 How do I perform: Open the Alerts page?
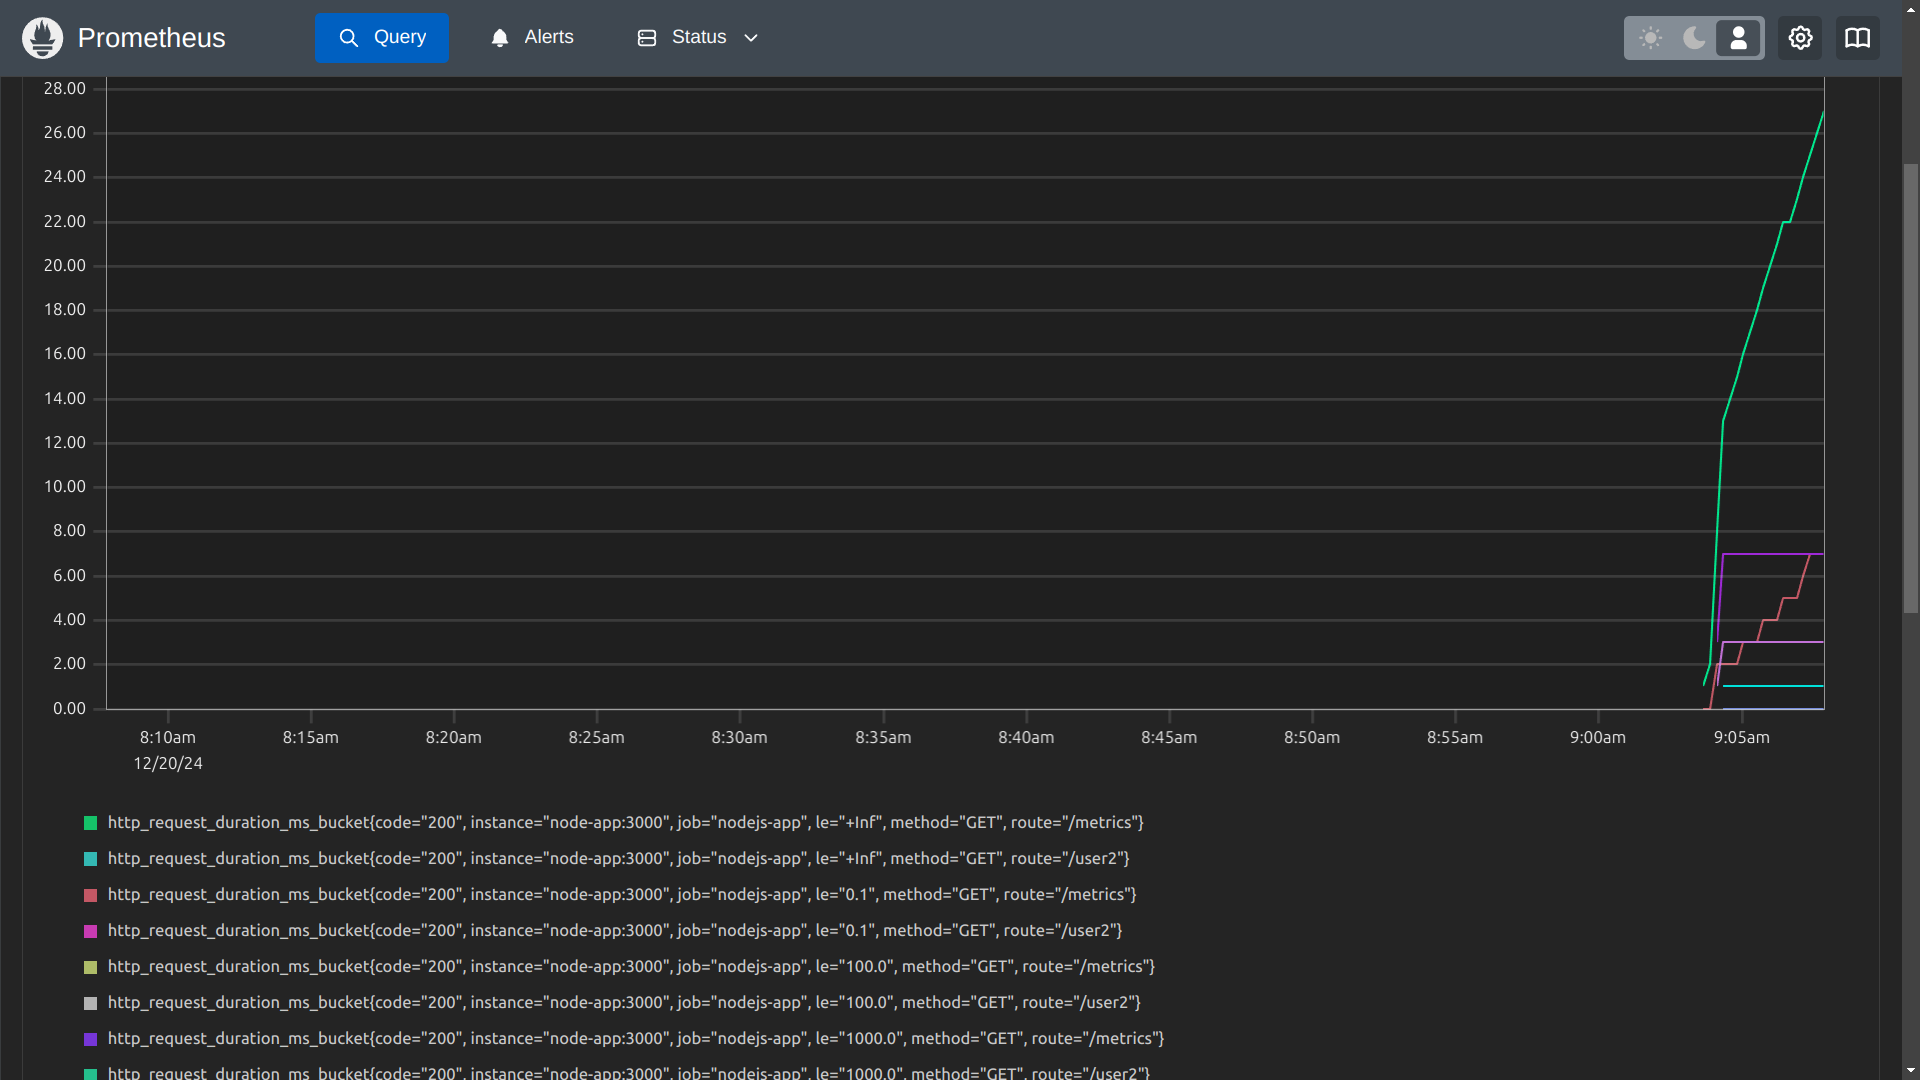(532, 38)
